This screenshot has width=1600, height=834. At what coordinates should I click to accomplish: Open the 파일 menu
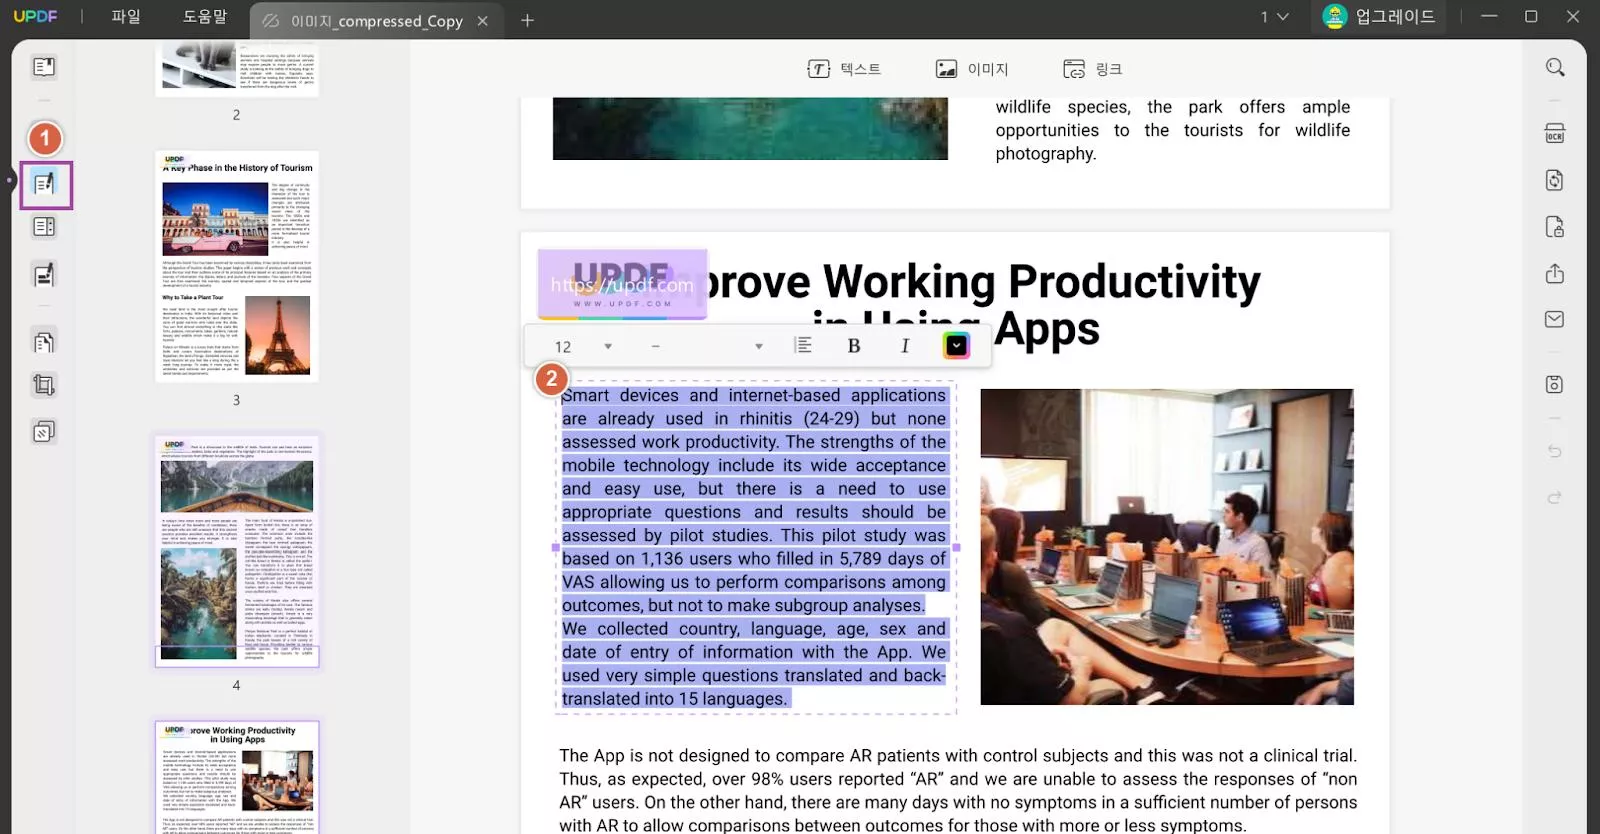126,16
